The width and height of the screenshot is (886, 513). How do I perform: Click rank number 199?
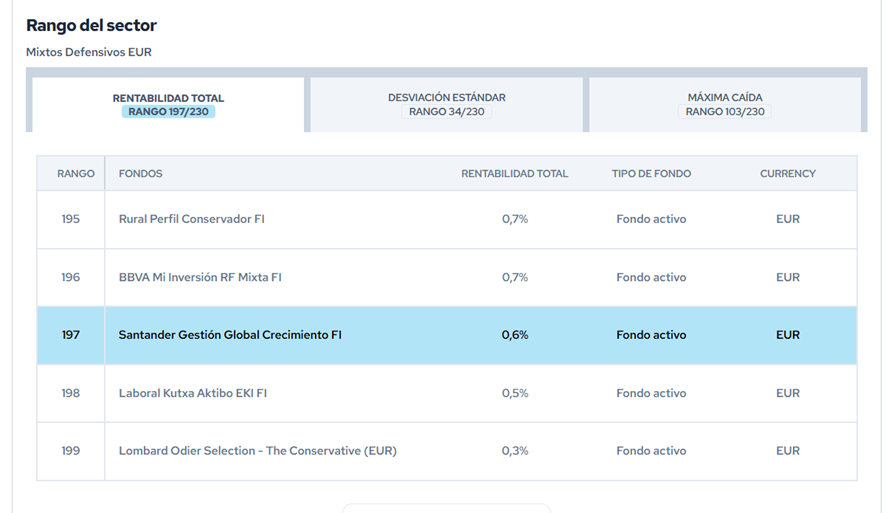71,451
